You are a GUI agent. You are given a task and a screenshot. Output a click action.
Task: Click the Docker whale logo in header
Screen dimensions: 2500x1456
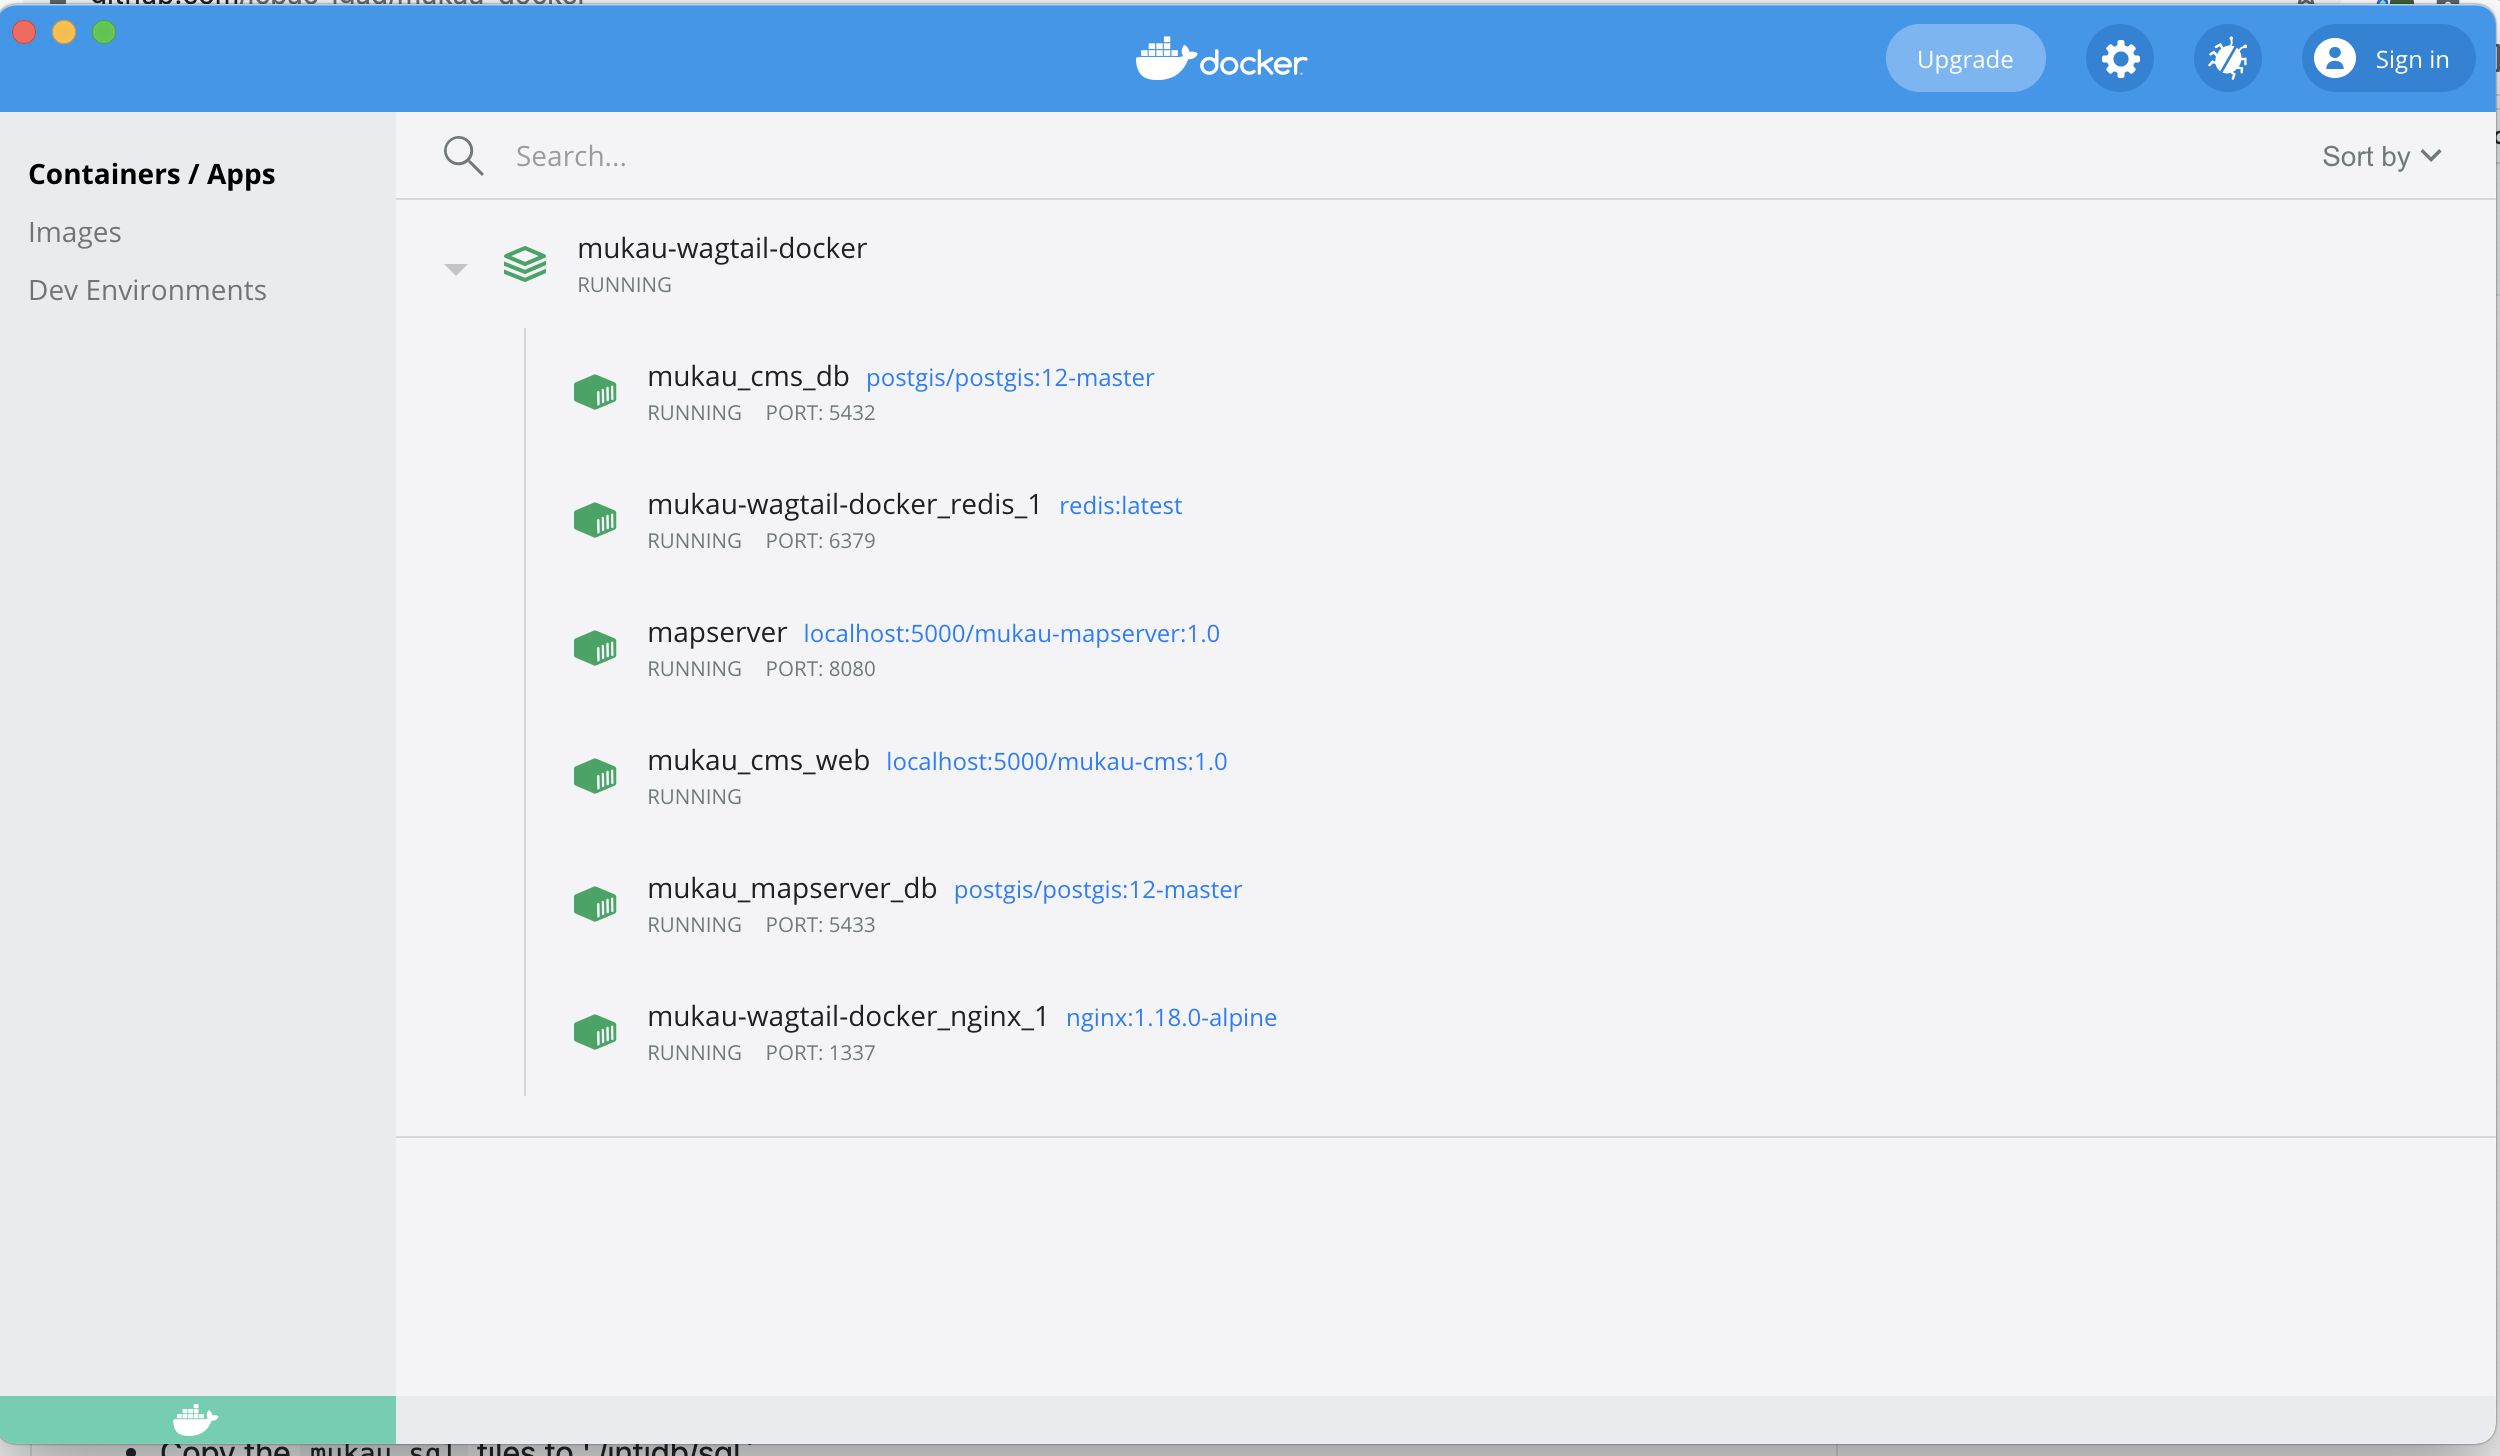pos(1221,59)
